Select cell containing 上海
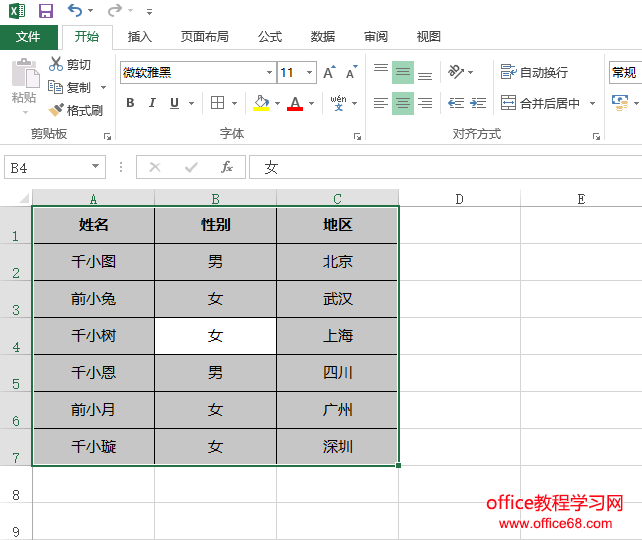 337,336
